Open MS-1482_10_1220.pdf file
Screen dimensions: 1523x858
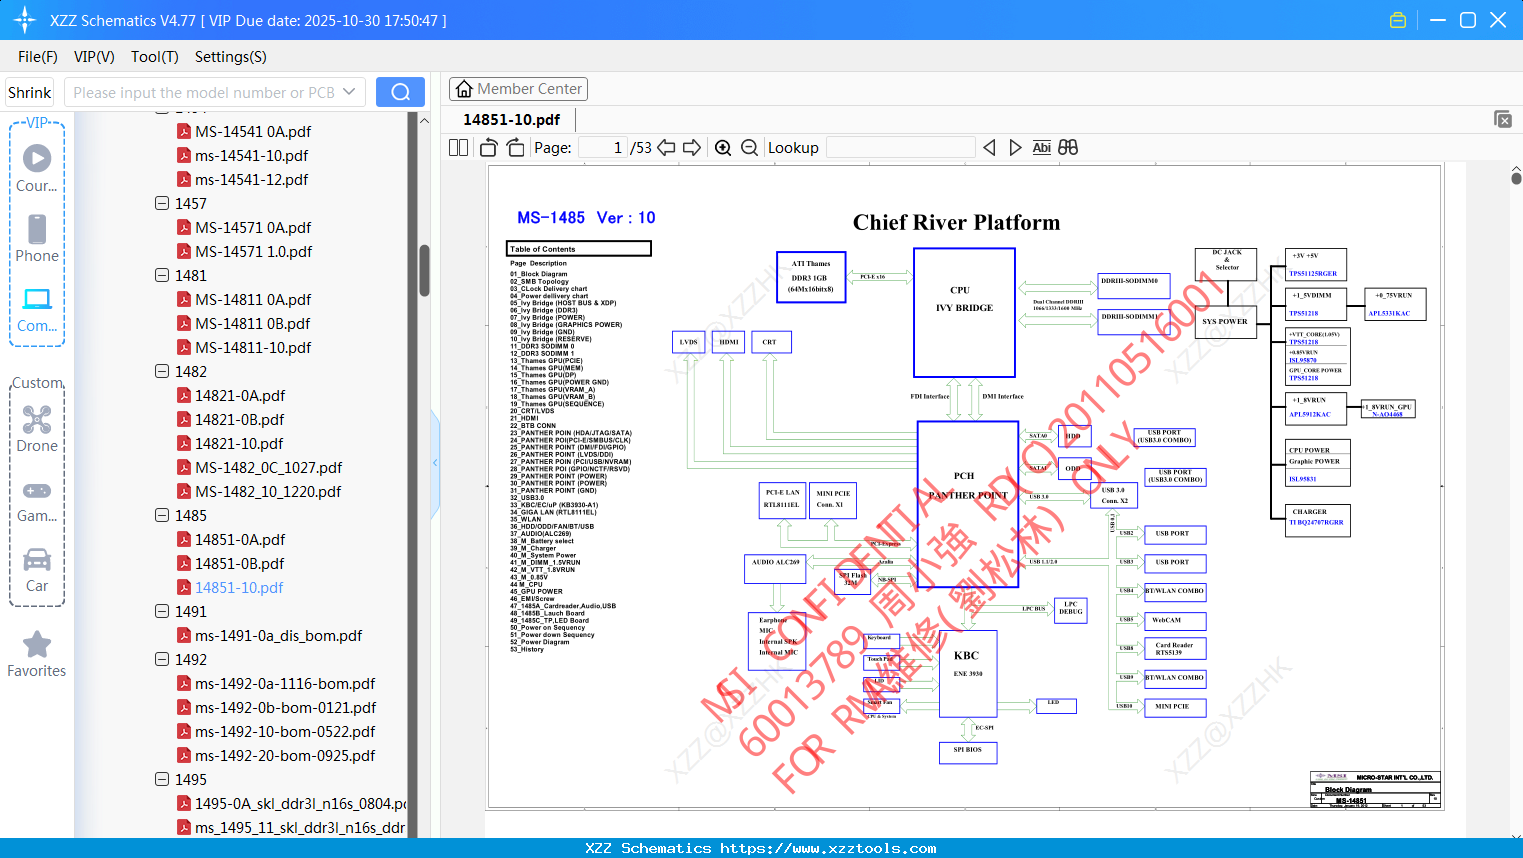pos(268,492)
